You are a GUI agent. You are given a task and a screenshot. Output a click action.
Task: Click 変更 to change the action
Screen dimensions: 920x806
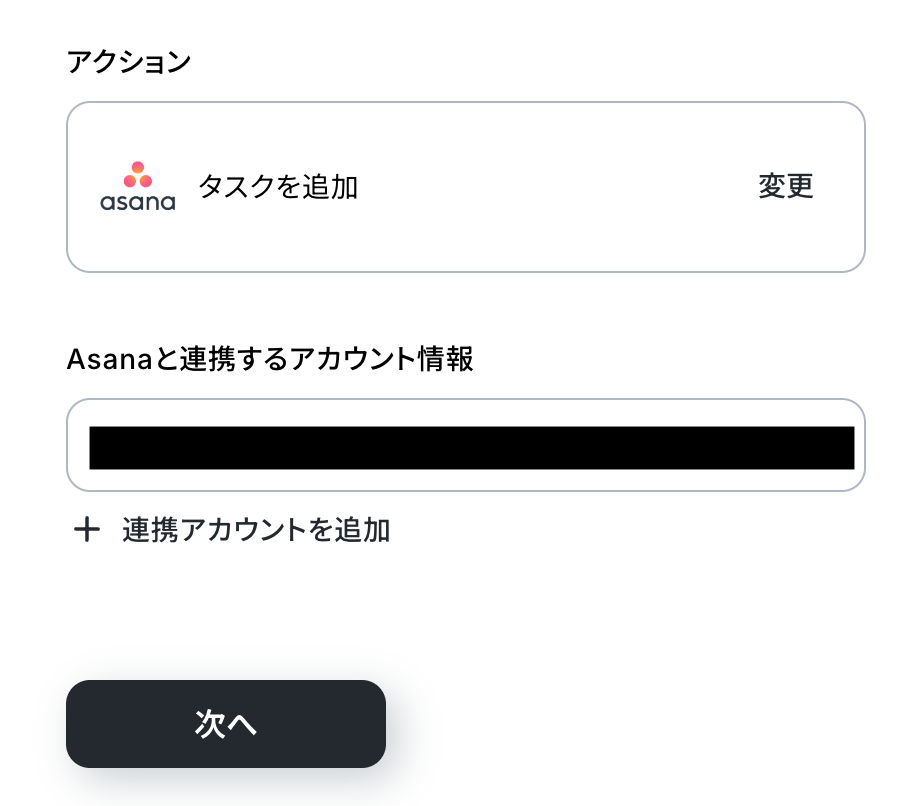(786, 187)
